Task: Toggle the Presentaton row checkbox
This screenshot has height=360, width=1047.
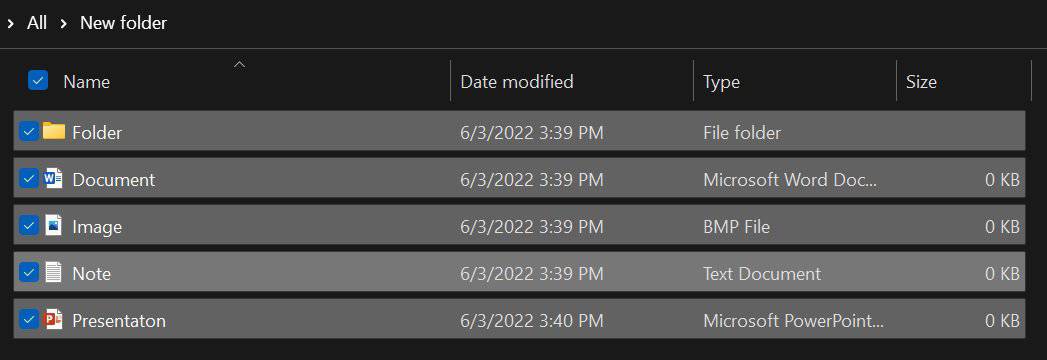Action: coord(28,319)
